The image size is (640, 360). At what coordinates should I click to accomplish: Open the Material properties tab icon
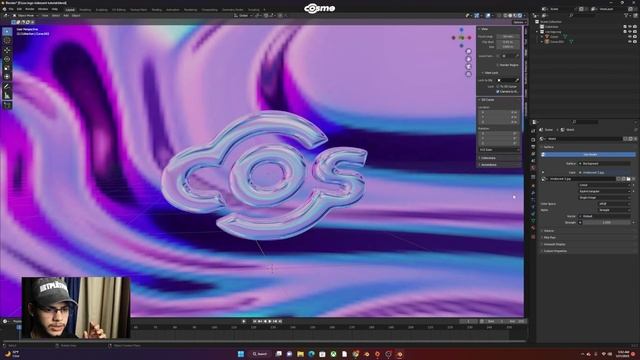tap(533, 228)
